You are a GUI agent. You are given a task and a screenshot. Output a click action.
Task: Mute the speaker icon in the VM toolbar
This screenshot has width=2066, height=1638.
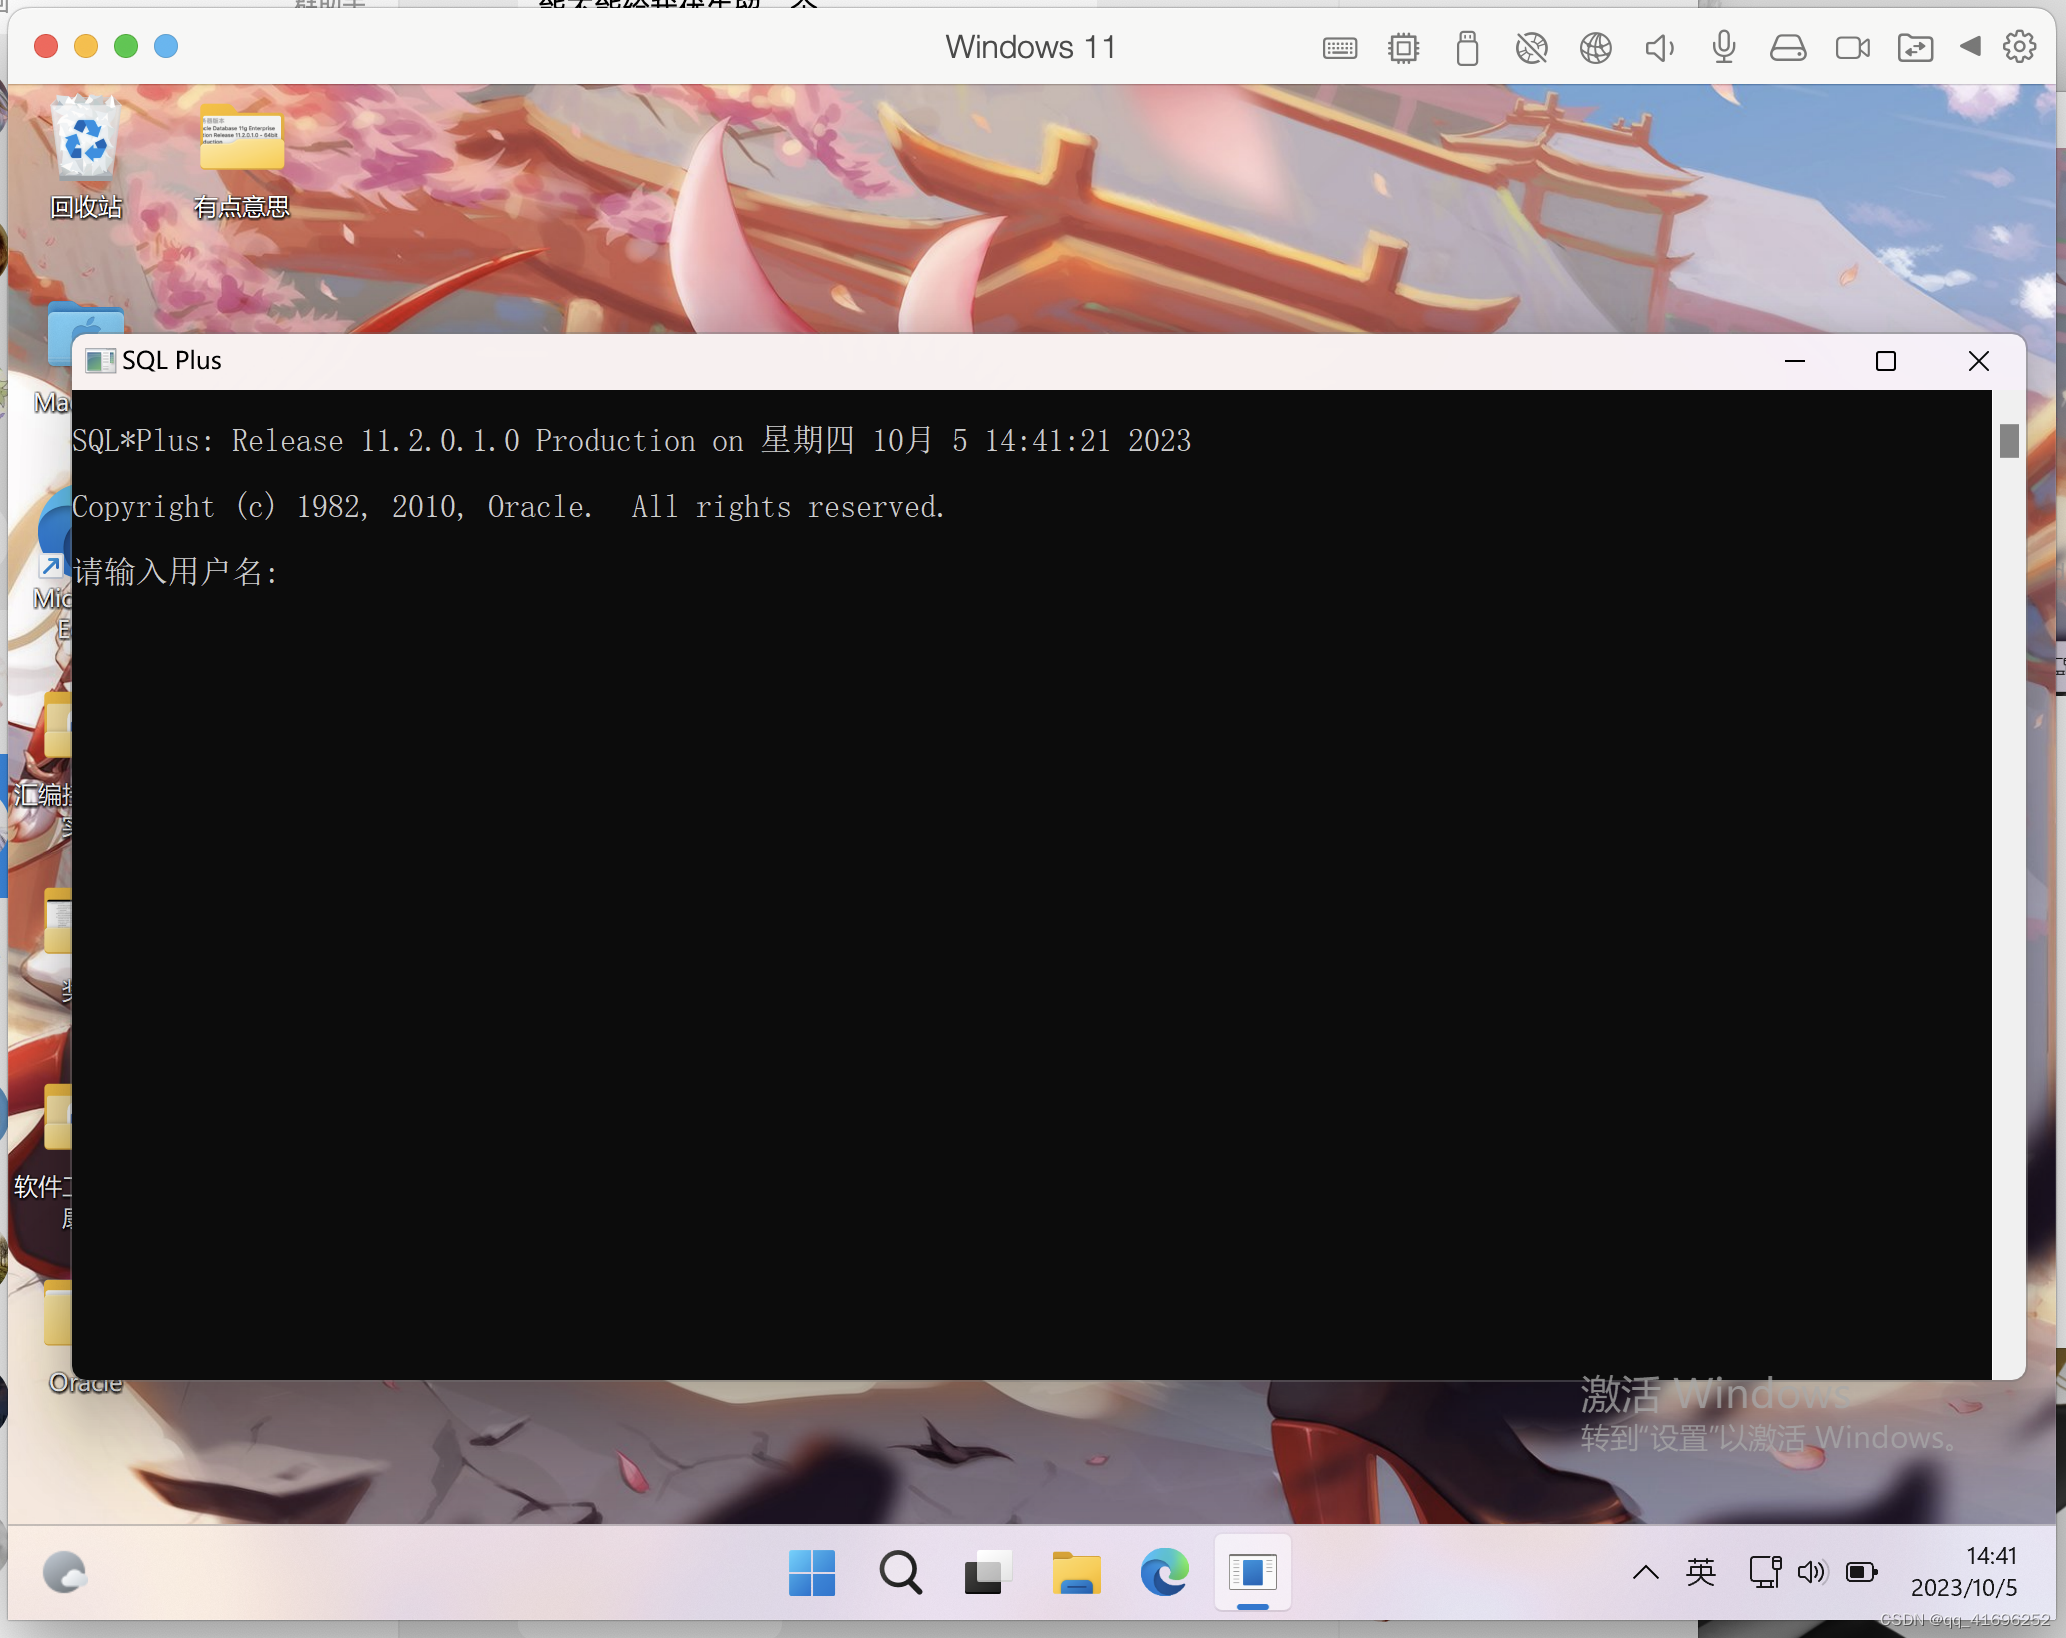tap(1659, 46)
